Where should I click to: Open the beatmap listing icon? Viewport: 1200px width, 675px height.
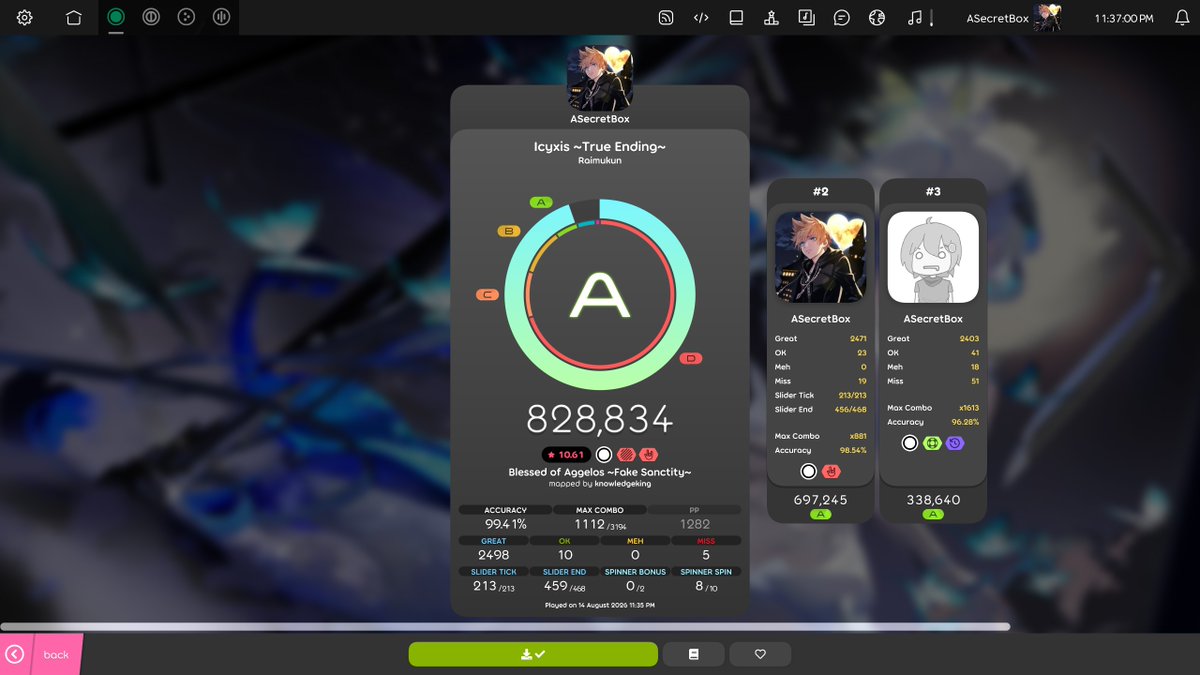tap(806, 18)
